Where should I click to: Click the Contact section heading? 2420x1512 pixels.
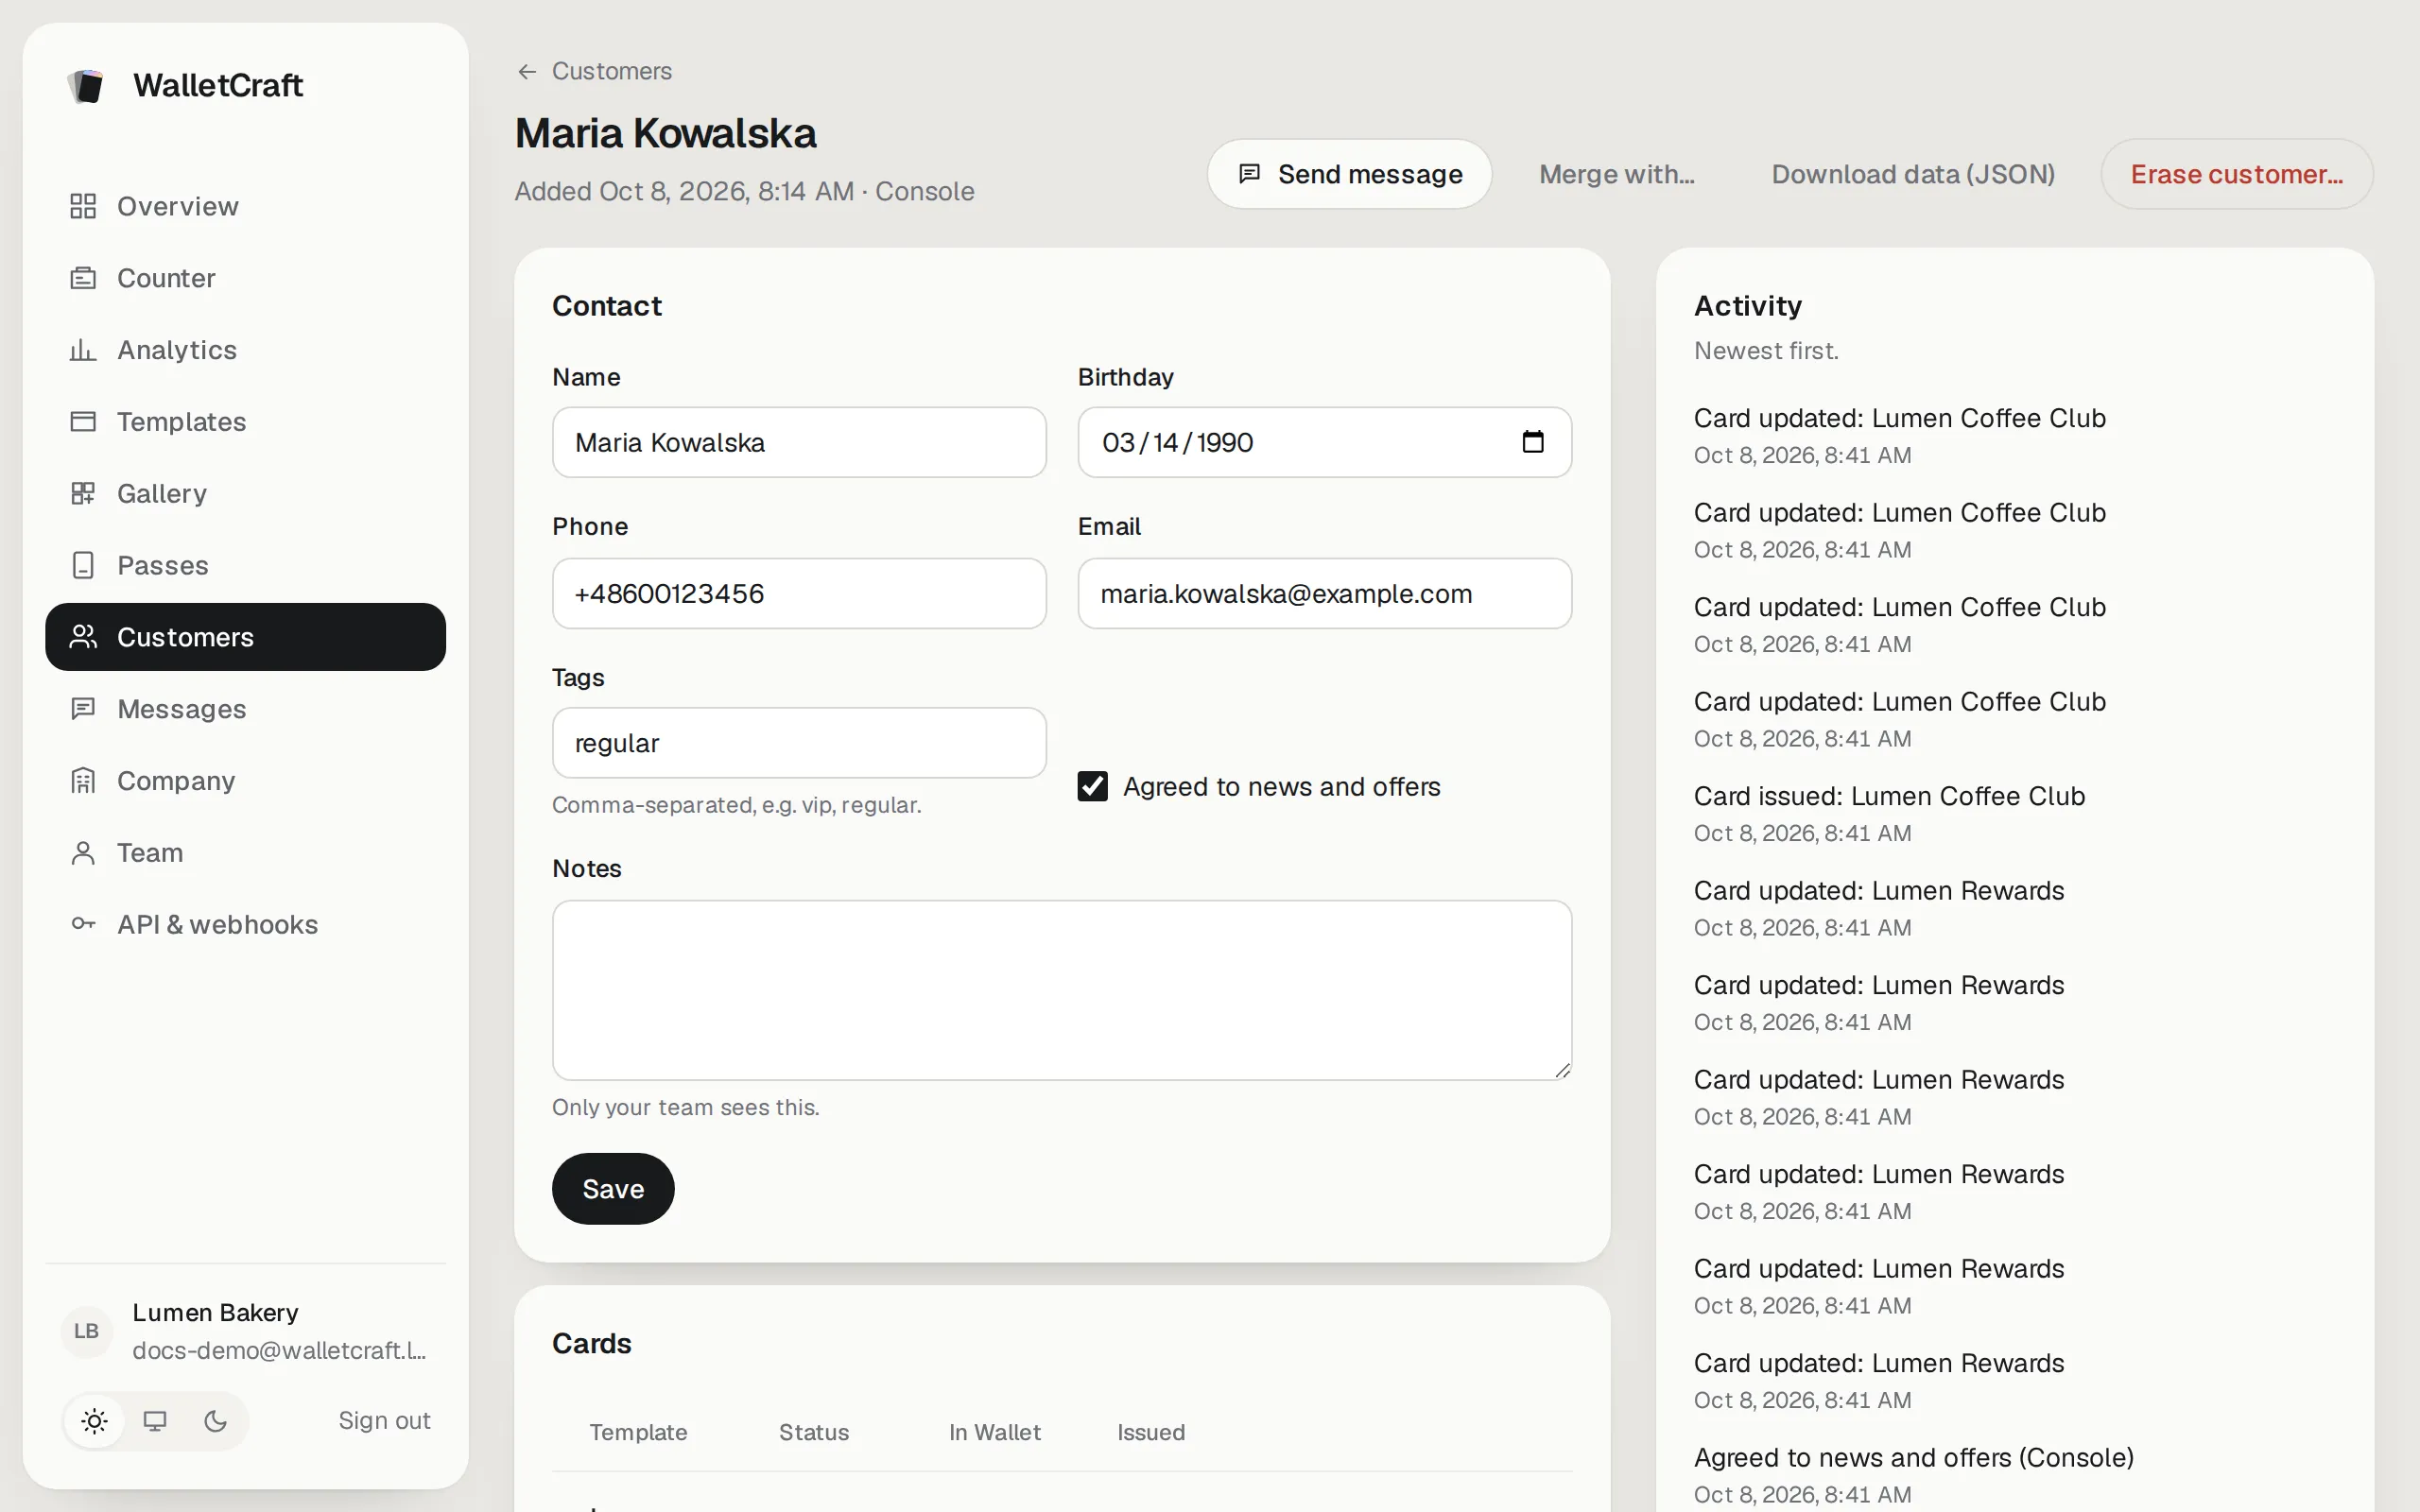point(606,306)
